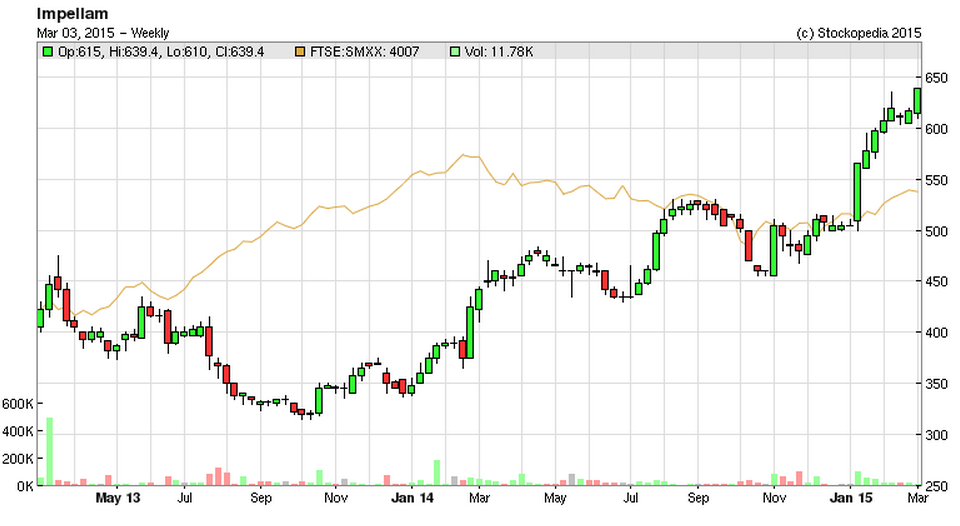Click the 300 price axis label
The image size is (960, 526).
coord(937,435)
